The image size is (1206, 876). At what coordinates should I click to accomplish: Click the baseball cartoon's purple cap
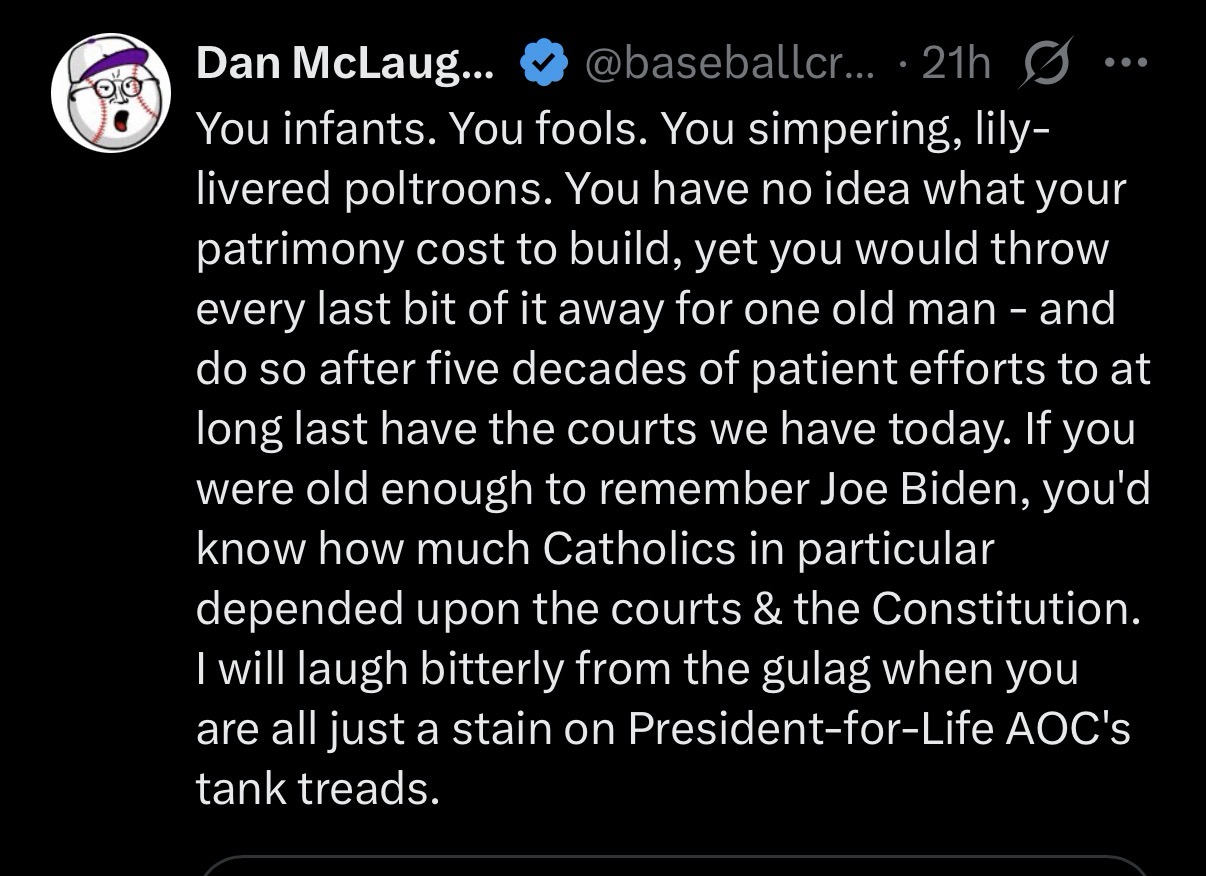(104, 60)
